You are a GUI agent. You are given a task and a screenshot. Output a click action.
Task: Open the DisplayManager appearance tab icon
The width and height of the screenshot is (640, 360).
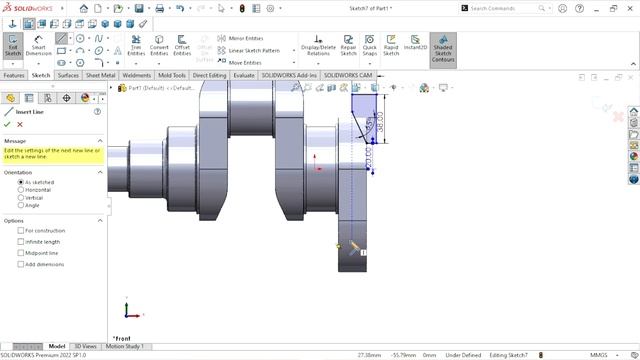[85, 98]
